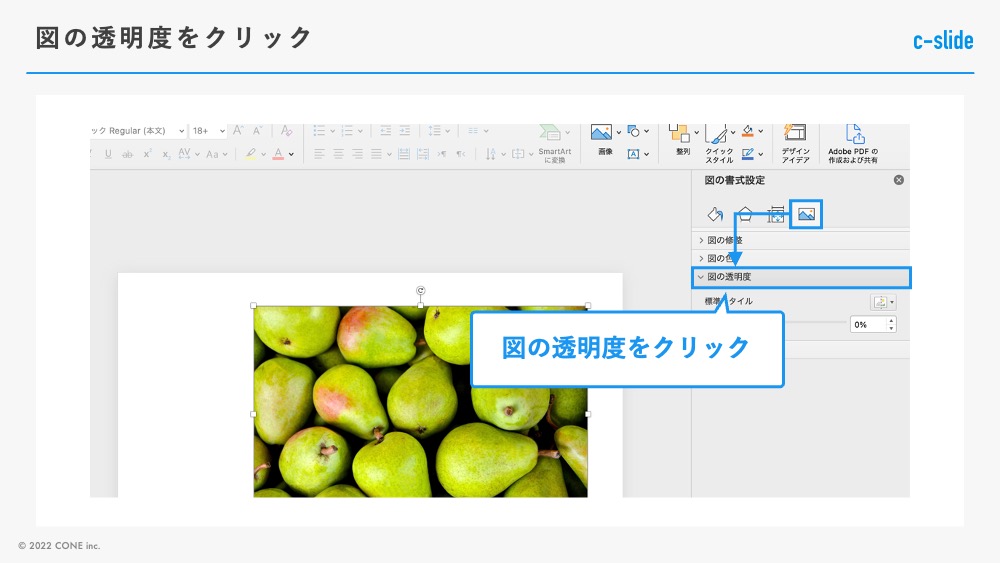Screen dimensions: 1000x563
Task: Collapse 図の透明度 section
Action: click(x=801, y=277)
